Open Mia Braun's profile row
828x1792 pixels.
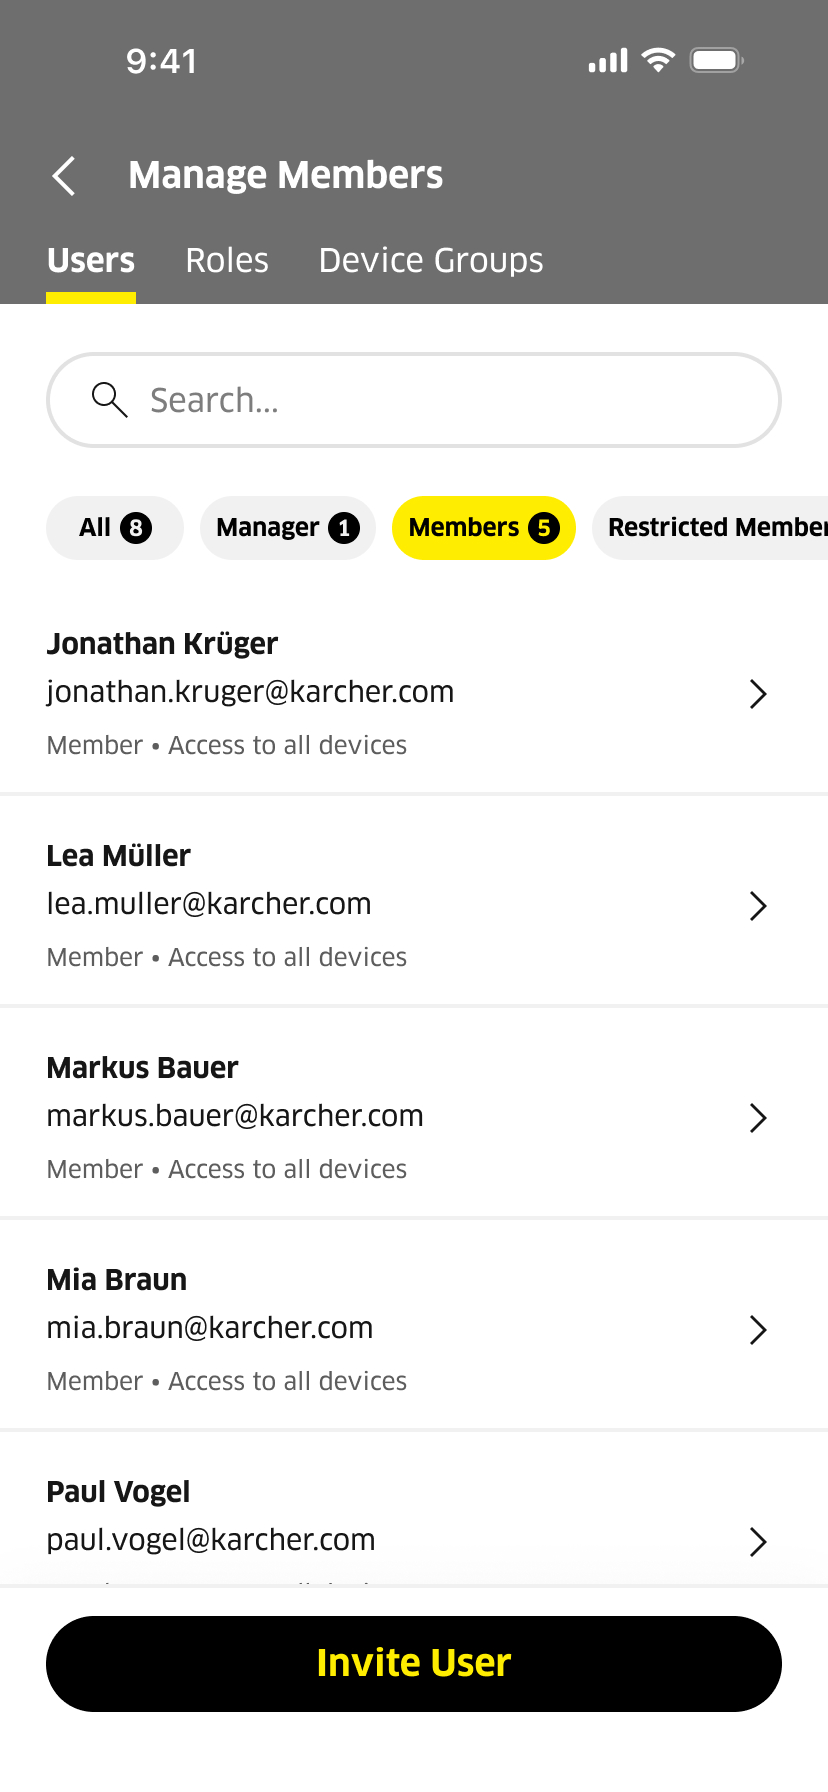[758, 1329]
